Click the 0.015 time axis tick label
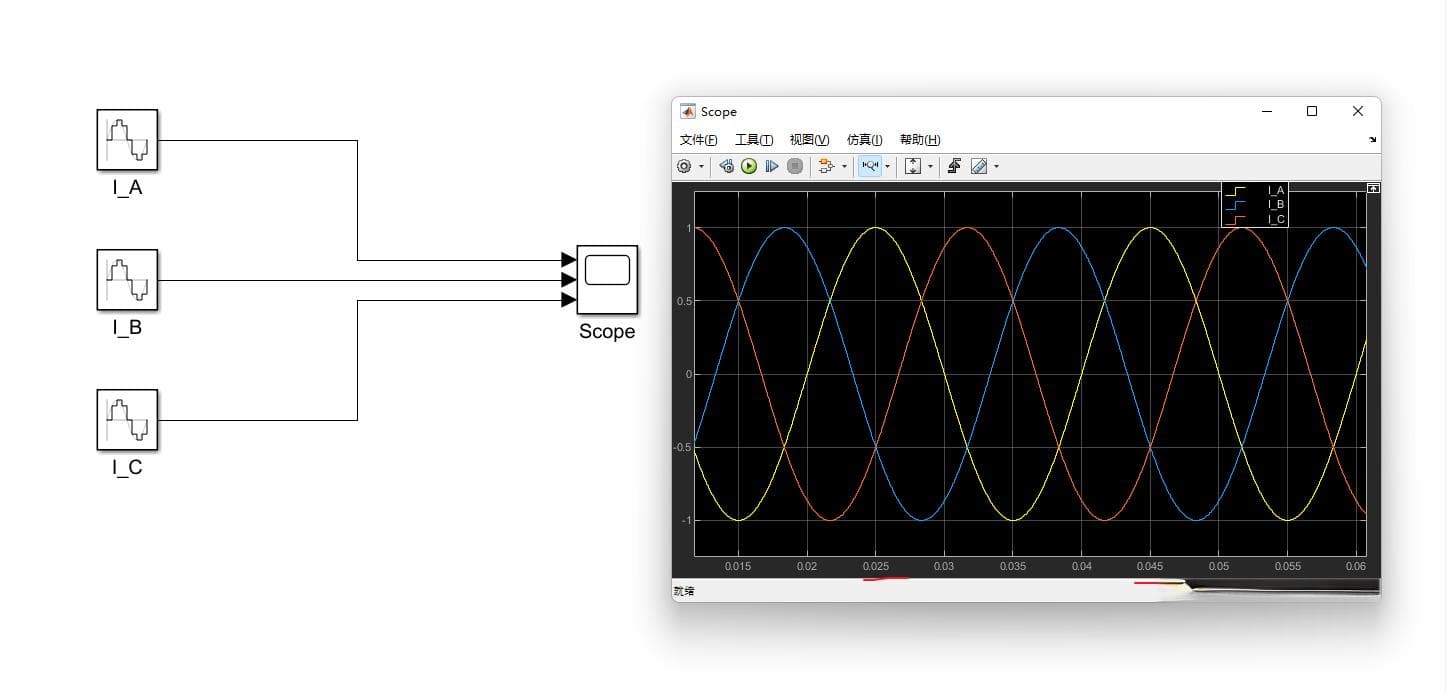Viewport: 1446px width, 692px height. pyautogui.click(x=738, y=566)
